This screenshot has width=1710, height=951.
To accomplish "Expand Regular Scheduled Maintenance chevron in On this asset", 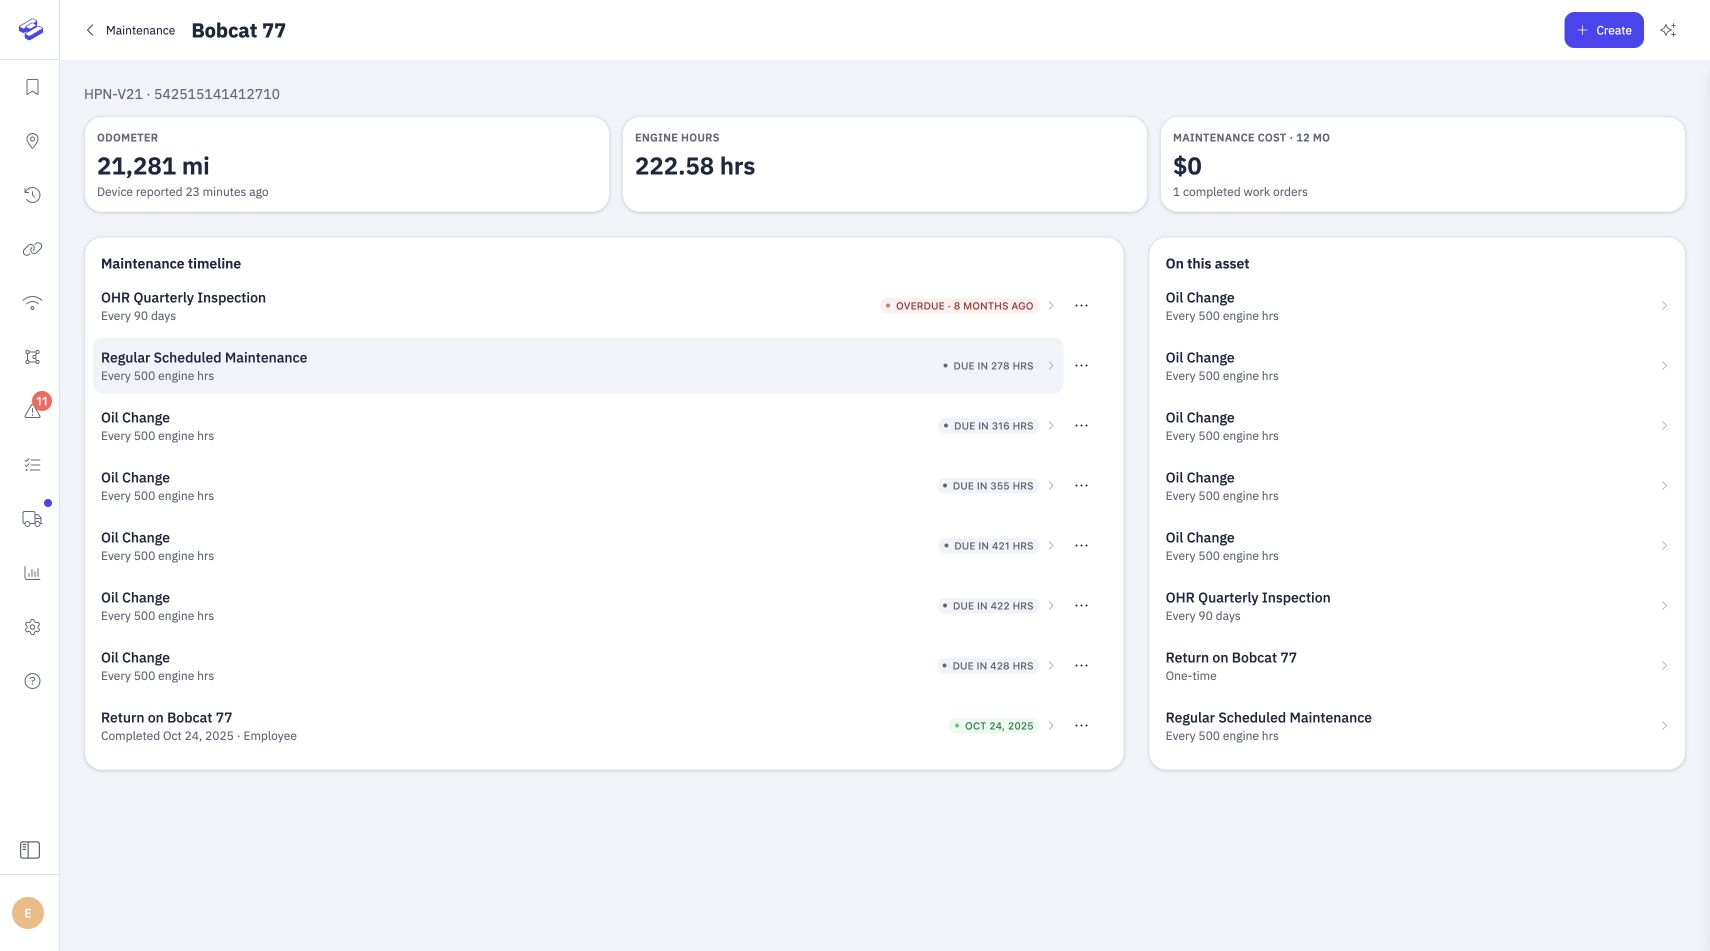I will point(1664,726).
